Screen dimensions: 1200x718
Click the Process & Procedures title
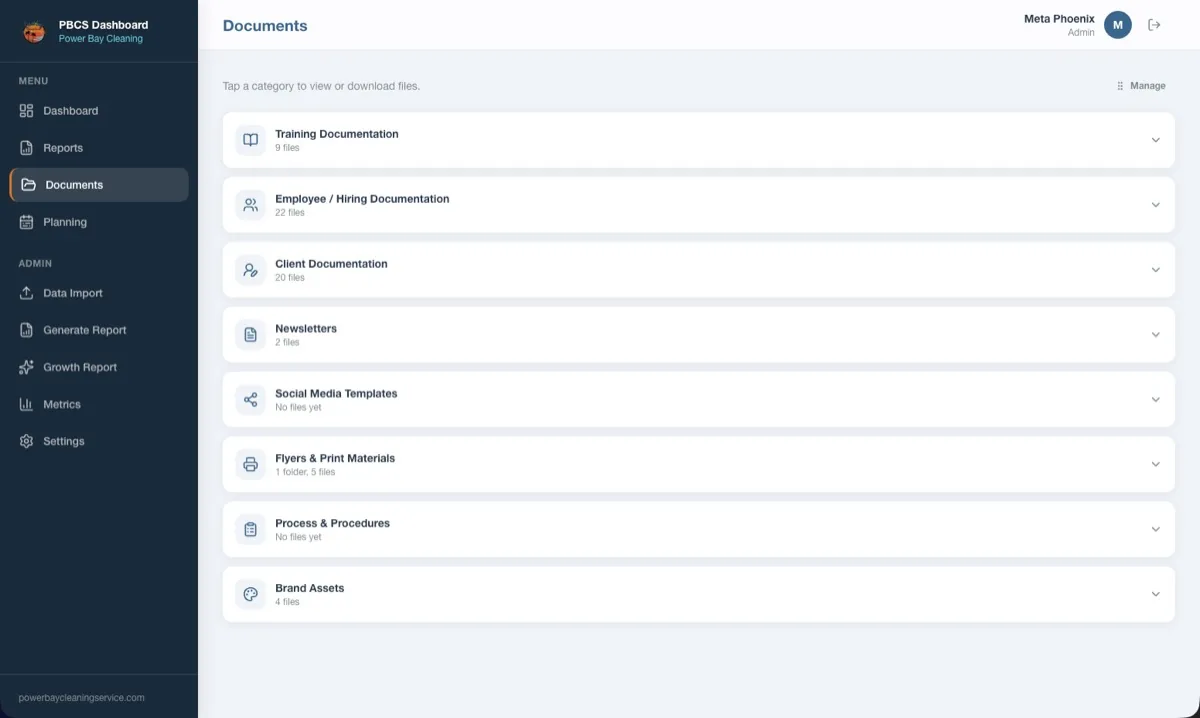pyautogui.click(x=332, y=523)
